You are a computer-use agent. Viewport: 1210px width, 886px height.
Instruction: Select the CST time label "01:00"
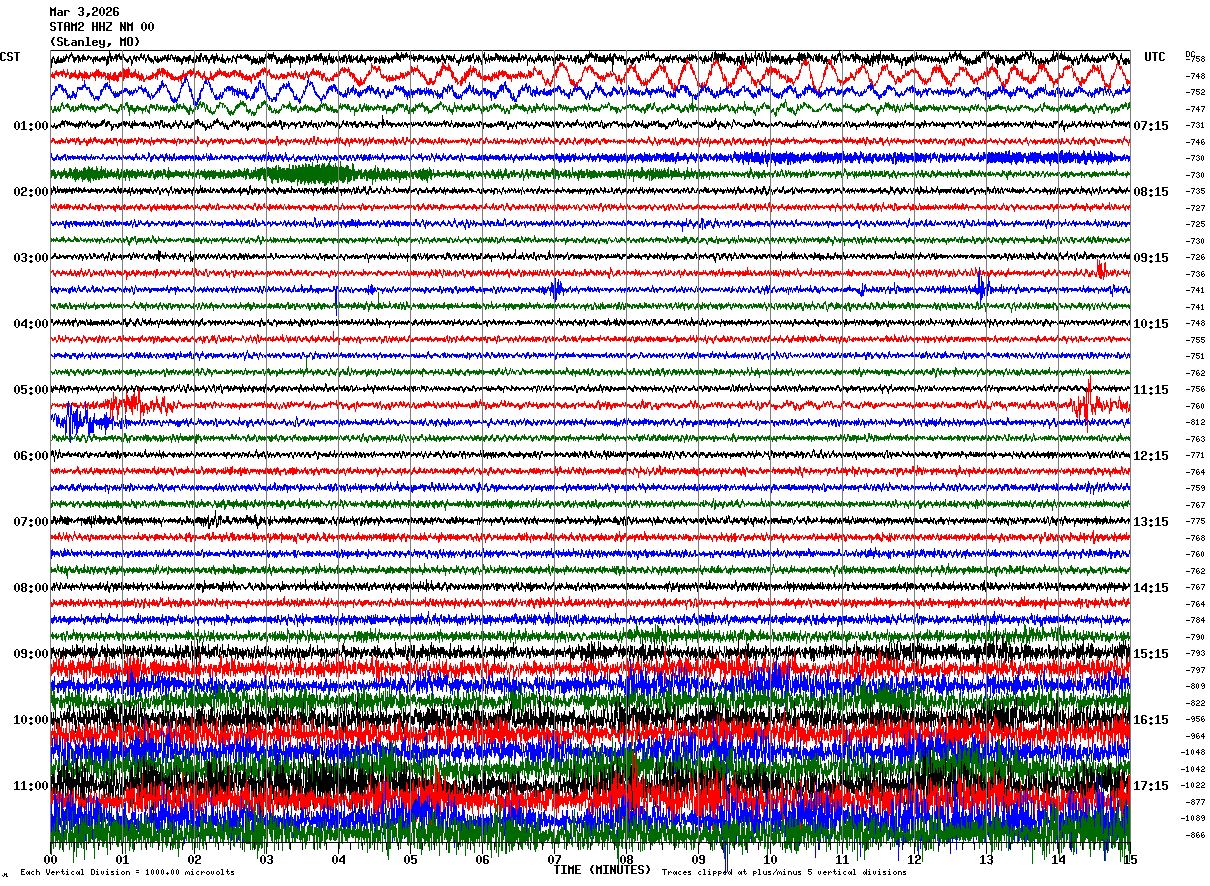[31, 126]
